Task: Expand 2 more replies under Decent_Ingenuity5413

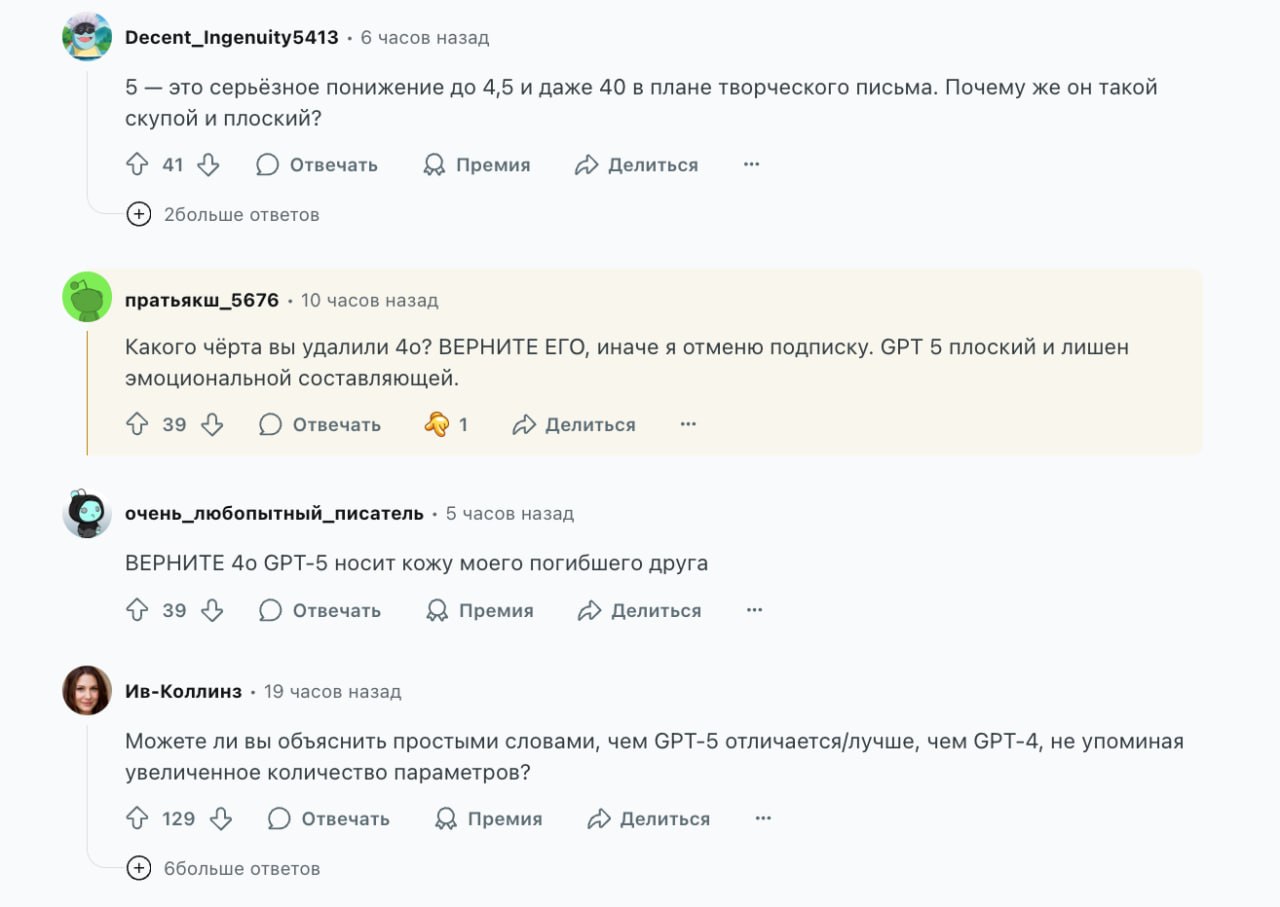Action: [x=223, y=214]
